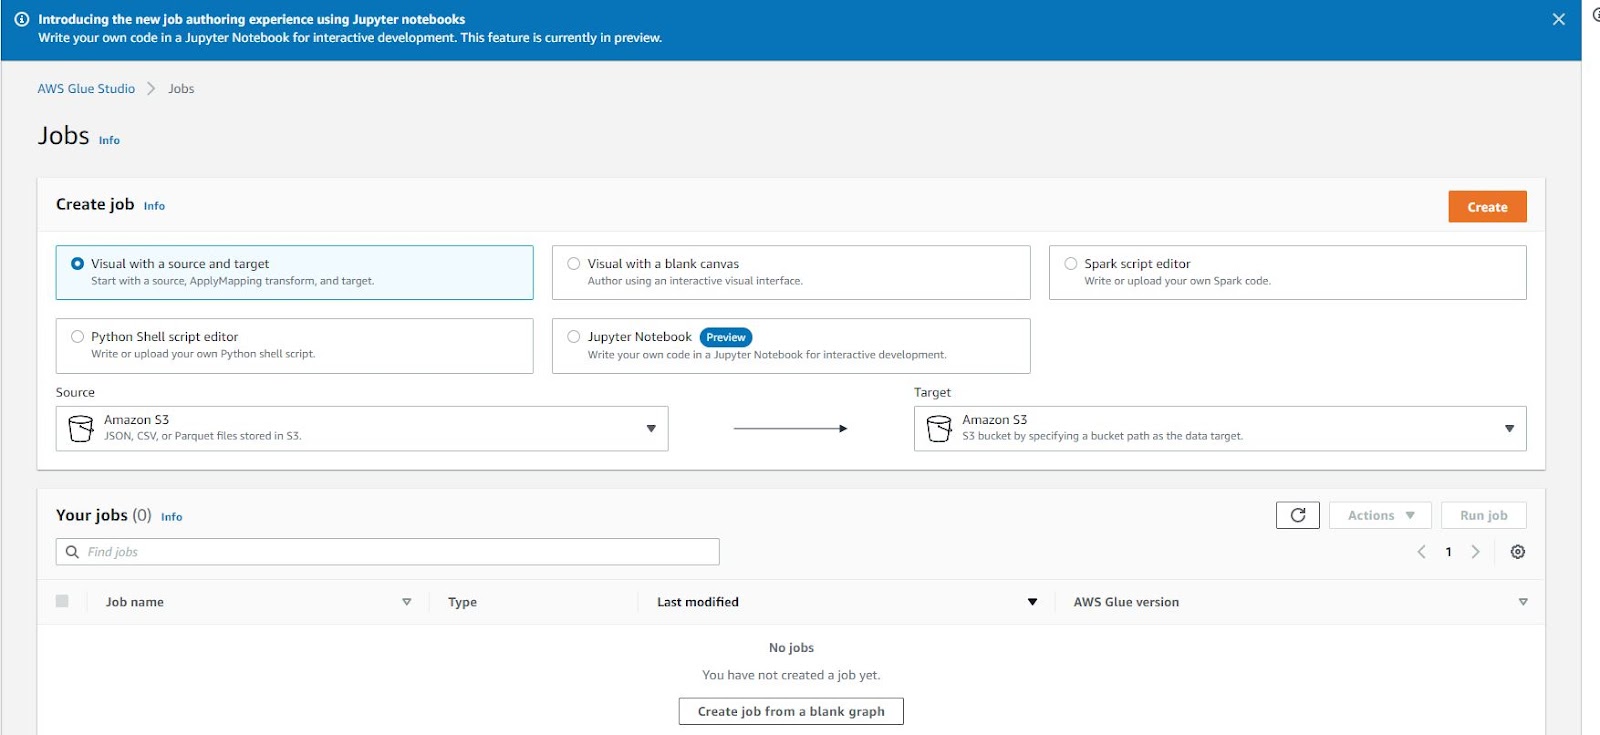Viewport: 1600px width, 735px height.
Task: Click the breadcrumb chevron after AWS Glue Studio
Action: 151,88
